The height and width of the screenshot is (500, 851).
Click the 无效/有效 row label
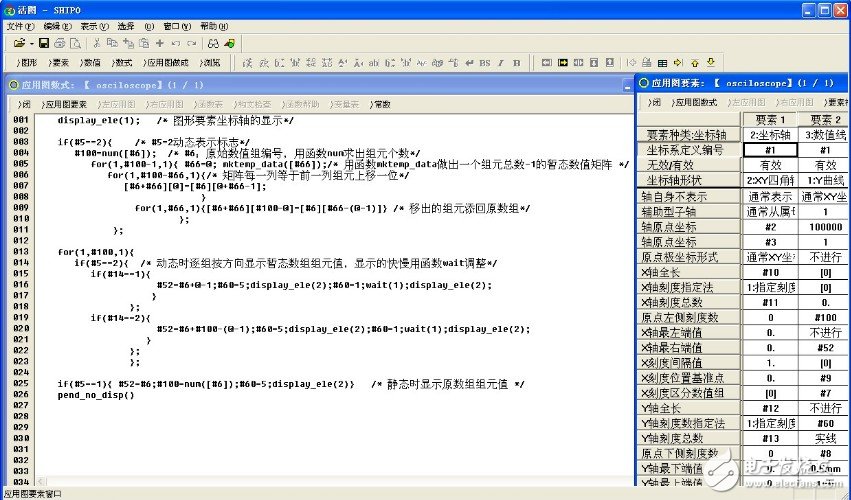point(688,165)
